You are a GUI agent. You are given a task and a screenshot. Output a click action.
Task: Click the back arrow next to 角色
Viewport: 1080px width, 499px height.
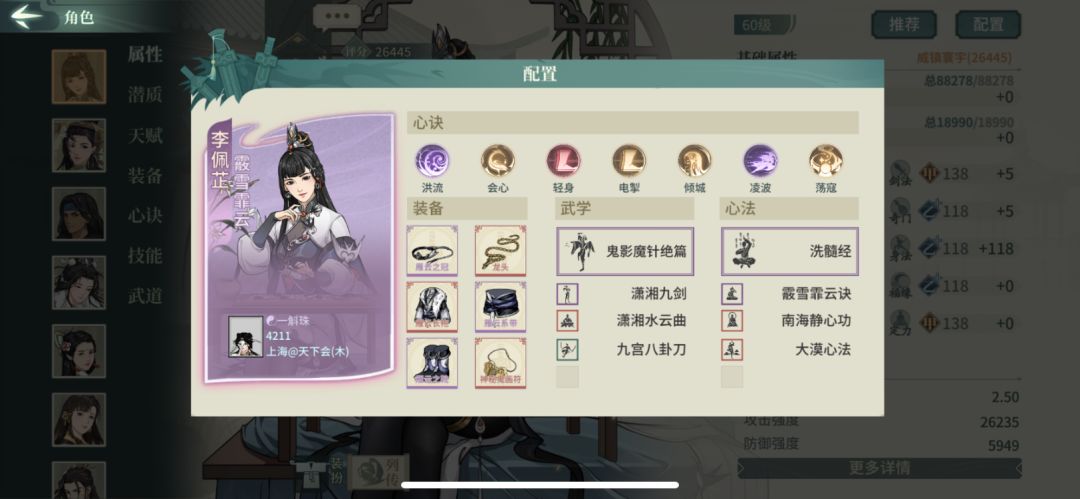coord(27,17)
